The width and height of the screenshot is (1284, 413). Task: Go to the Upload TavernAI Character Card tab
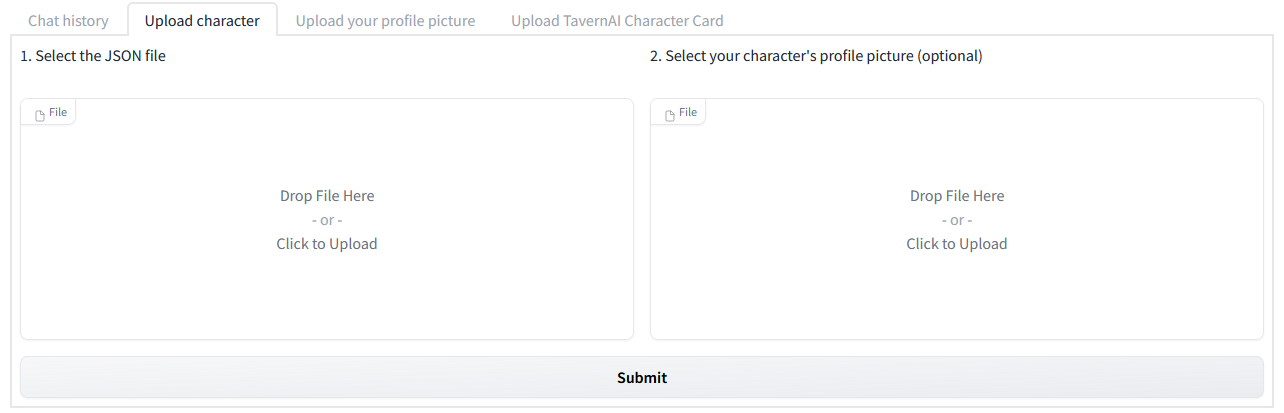[x=617, y=21]
